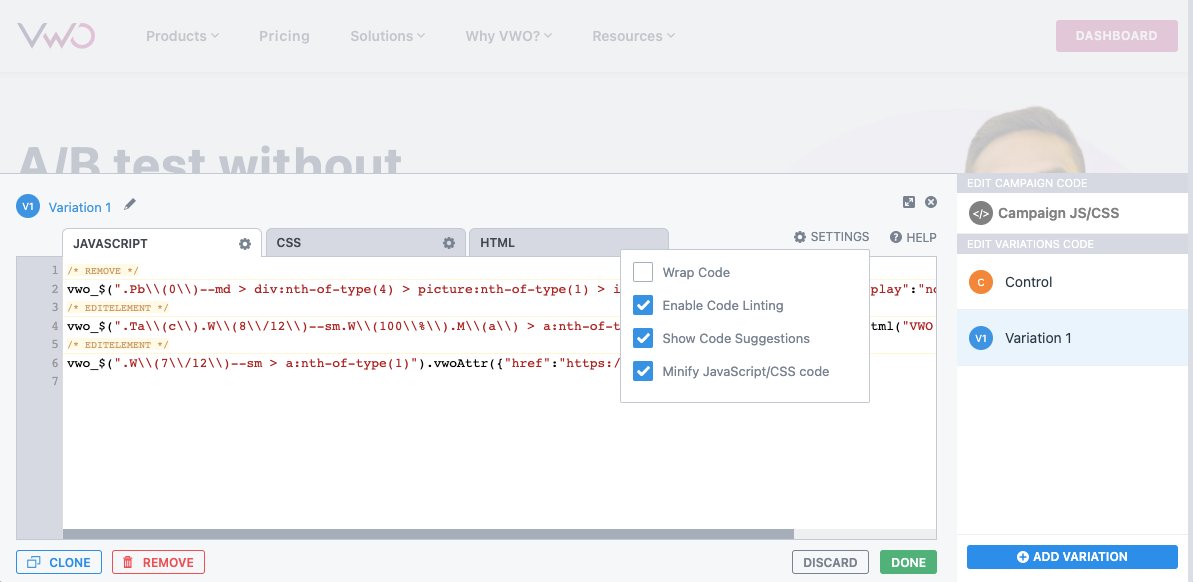Add a new variation
Screen dimensions: 1193x582
point(1072,556)
